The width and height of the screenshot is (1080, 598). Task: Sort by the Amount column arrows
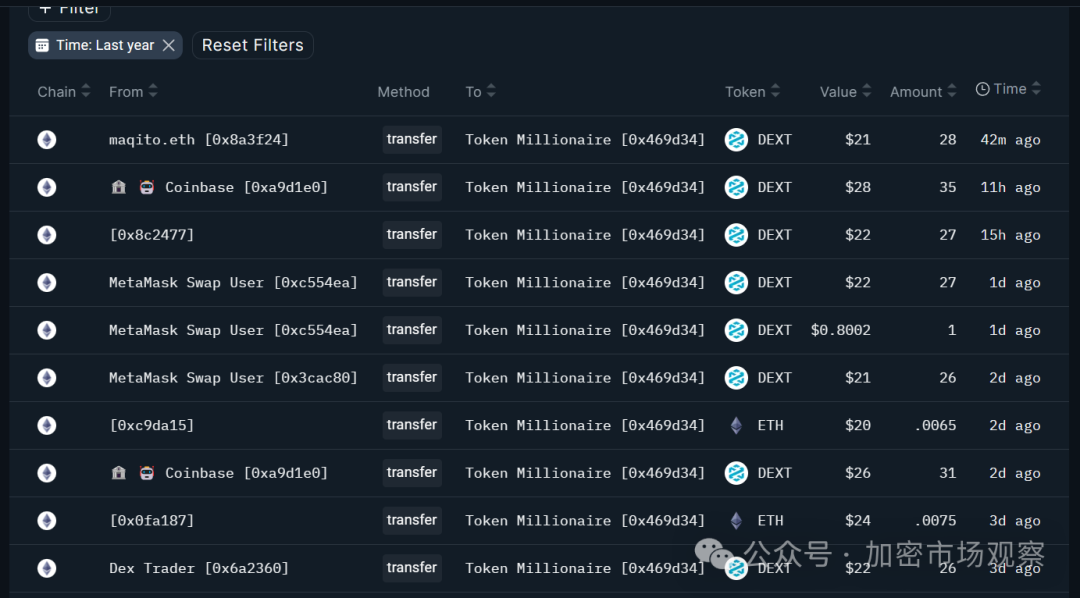pyautogui.click(x=952, y=90)
